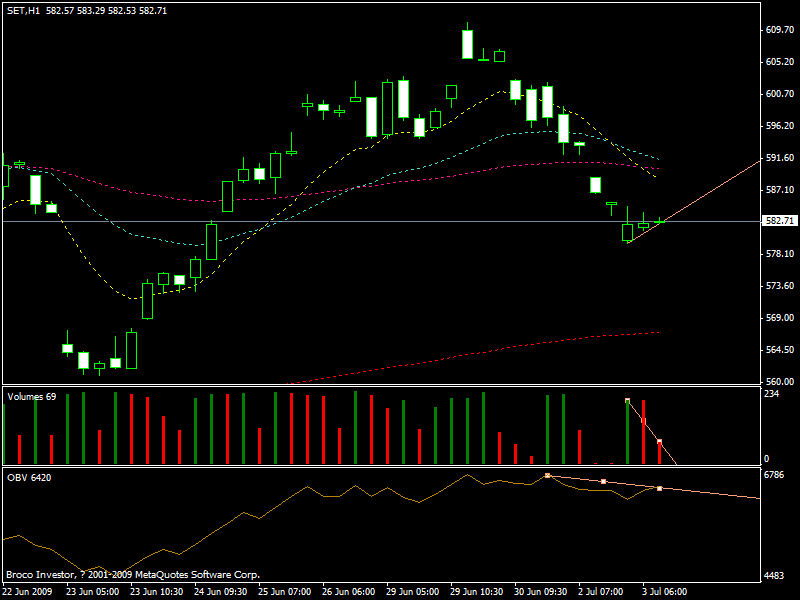The width and height of the screenshot is (800, 600).
Task: Select top anchor point of Volumes trendline
Action: pyautogui.click(x=628, y=401)
